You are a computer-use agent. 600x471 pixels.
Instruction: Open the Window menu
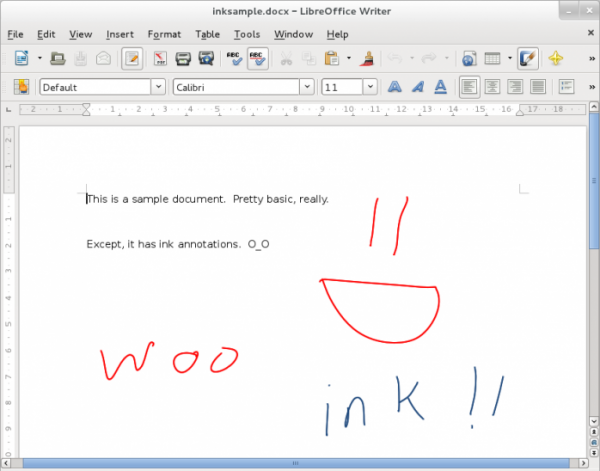[x=293, y=34]
